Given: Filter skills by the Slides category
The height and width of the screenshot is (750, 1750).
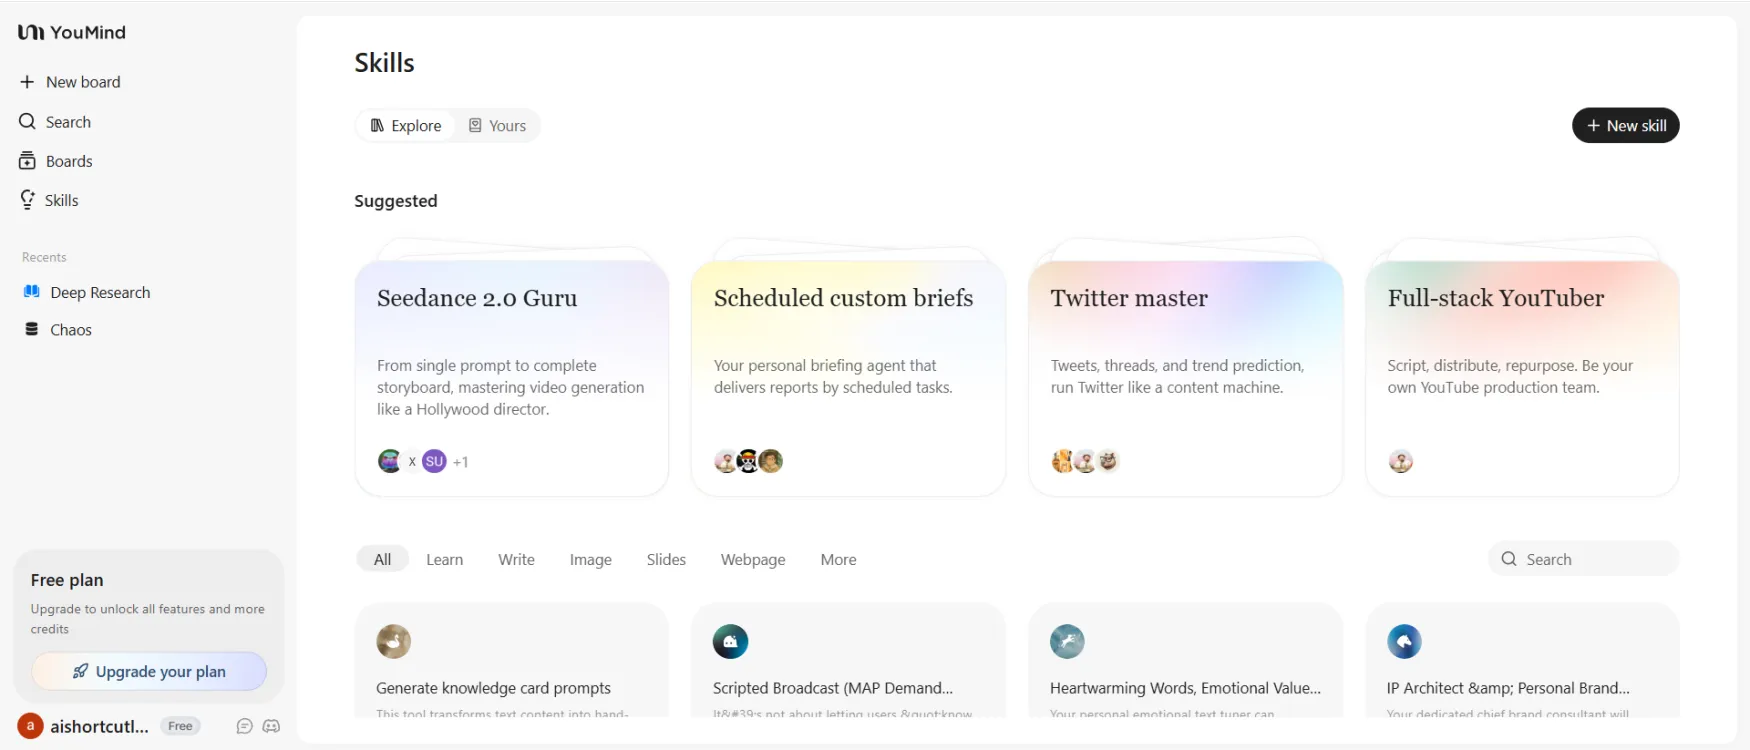Looking at the screenshot, I should click(x=666, y=560).
